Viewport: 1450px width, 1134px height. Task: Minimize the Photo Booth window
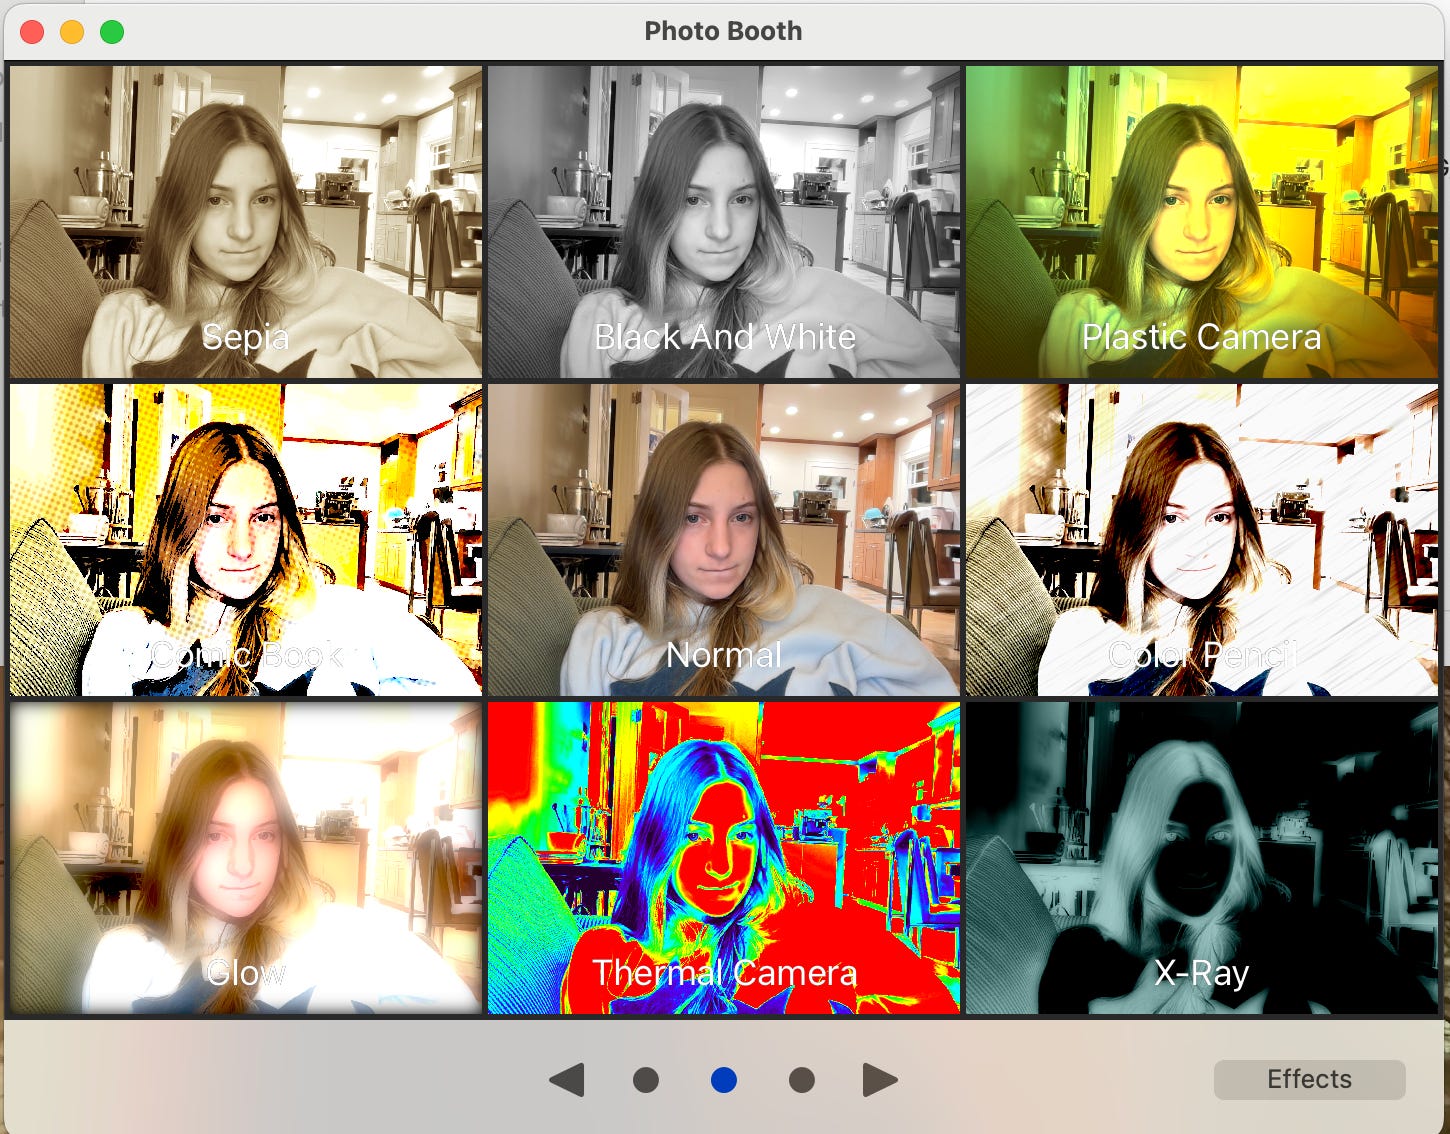click(72, 32)
